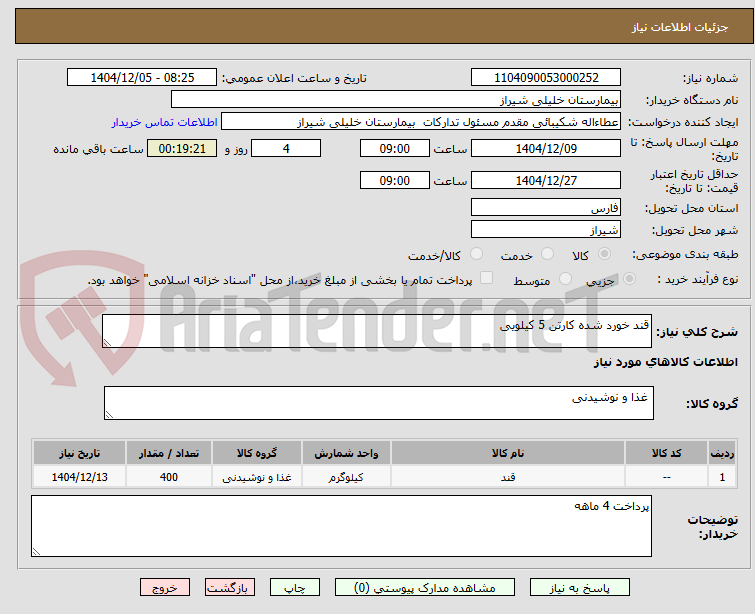Click the announcement date field 1404/12/05 - 08:25
Image resolution: width=755 pixels, height=614 pixels.
[x=142, y=78]
